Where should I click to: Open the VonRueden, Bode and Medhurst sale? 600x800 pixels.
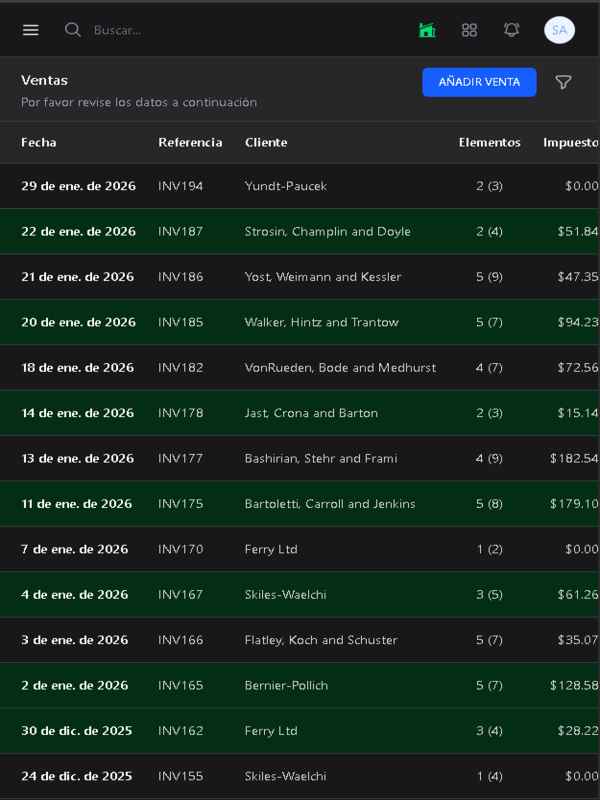(x=340, y=367)
